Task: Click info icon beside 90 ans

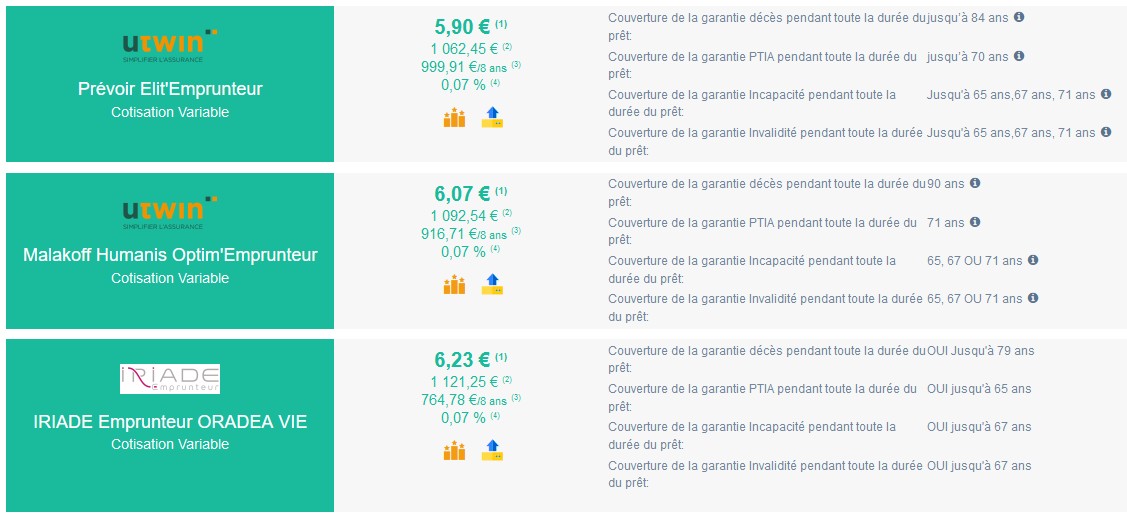Action: [x=975, y=183]
